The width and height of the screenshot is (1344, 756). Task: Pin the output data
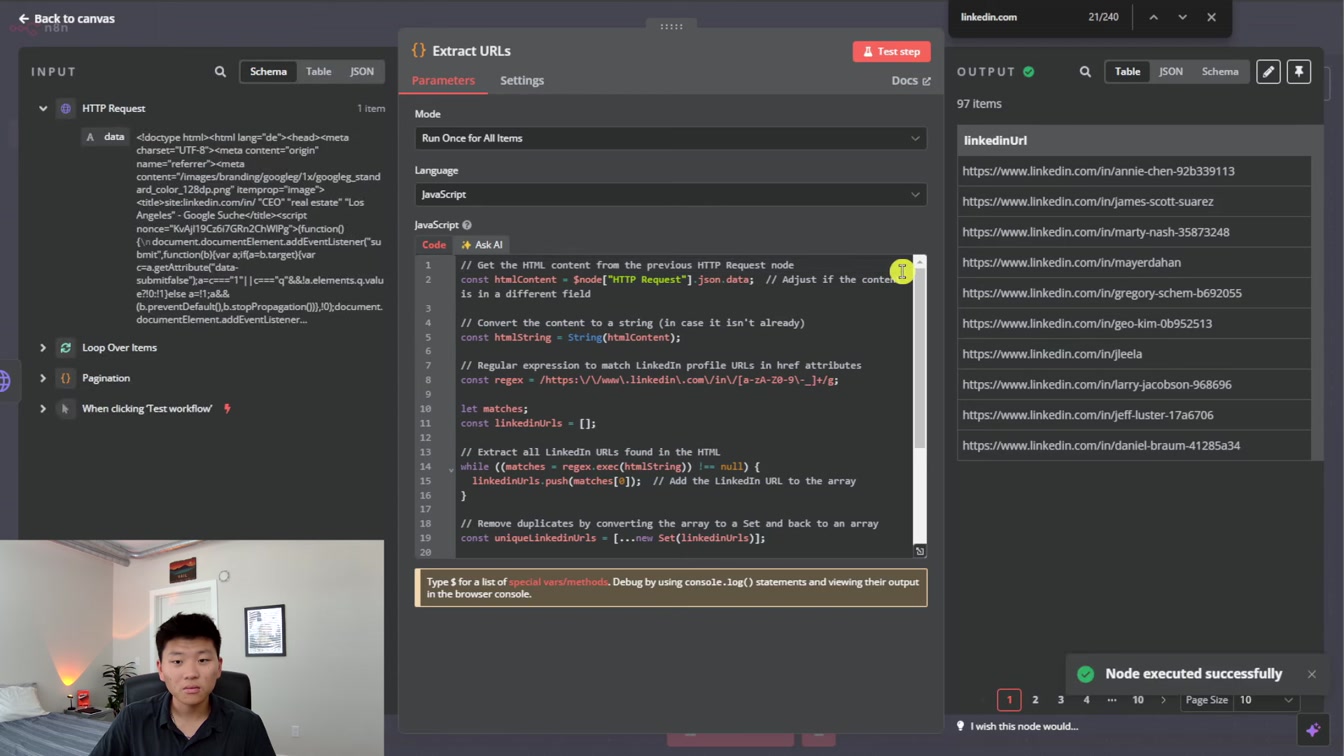(1299, 72)
